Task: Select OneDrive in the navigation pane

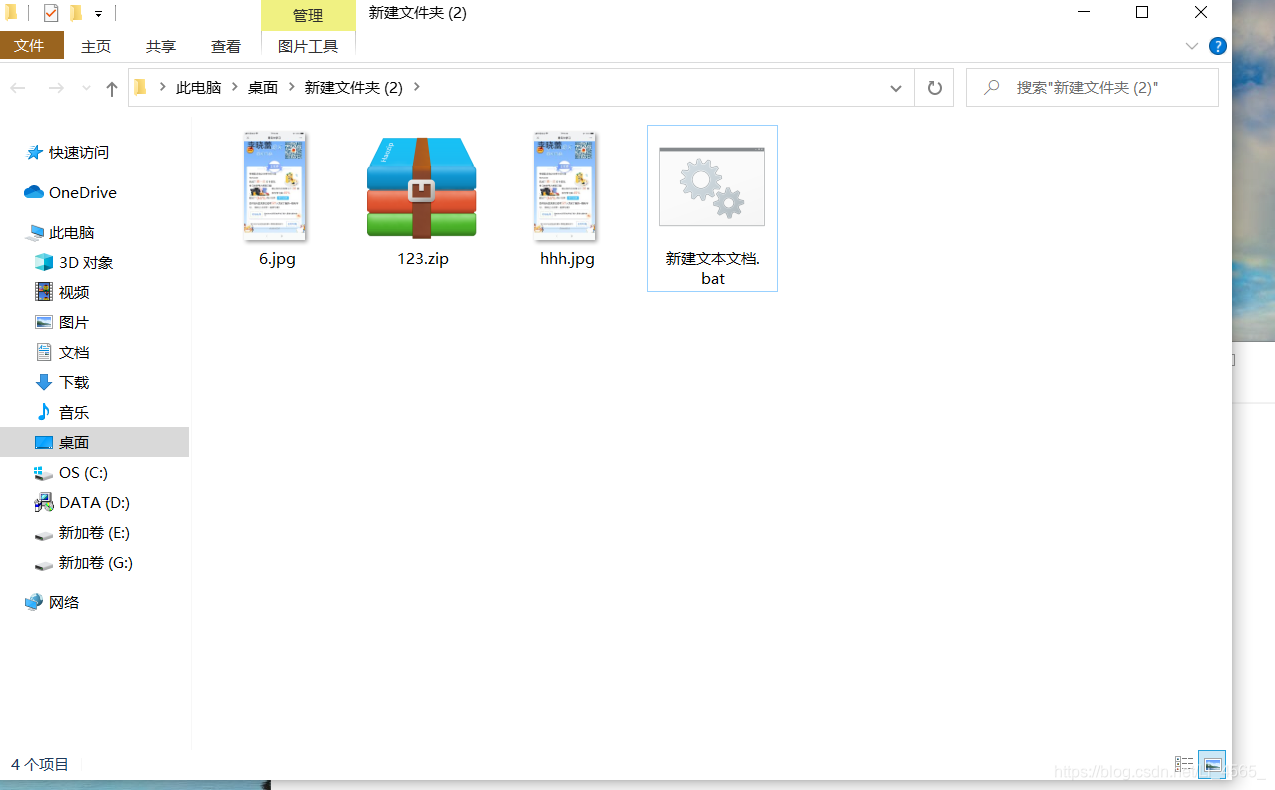Action: tap(82, 192)
